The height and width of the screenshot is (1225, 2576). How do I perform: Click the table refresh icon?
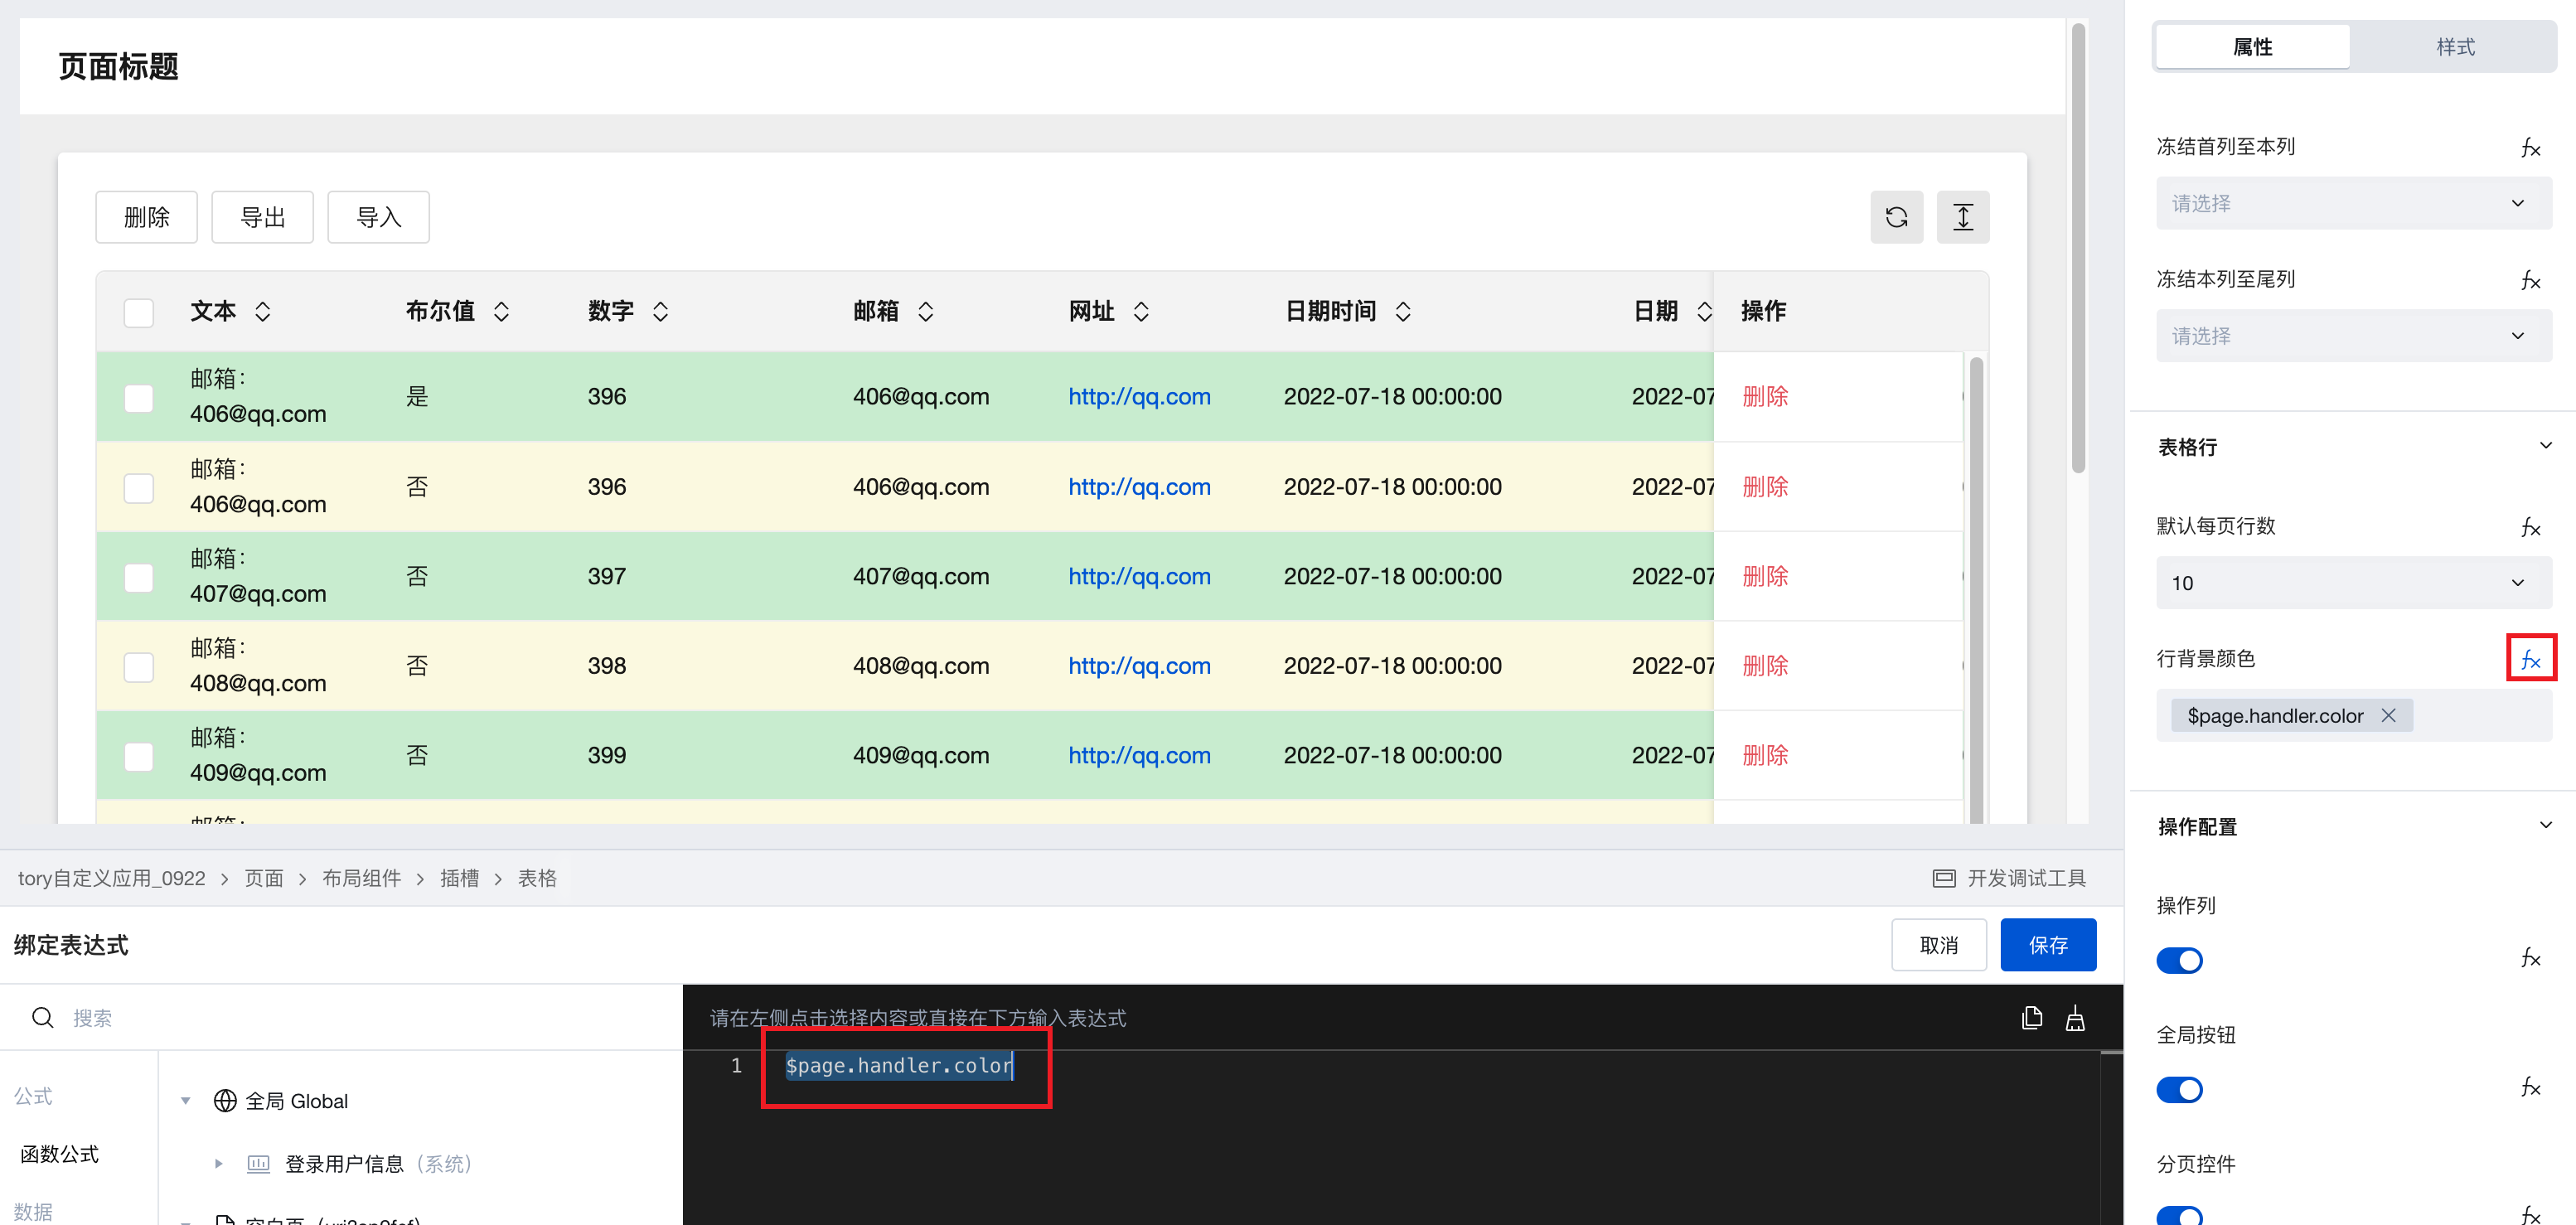1896,217
